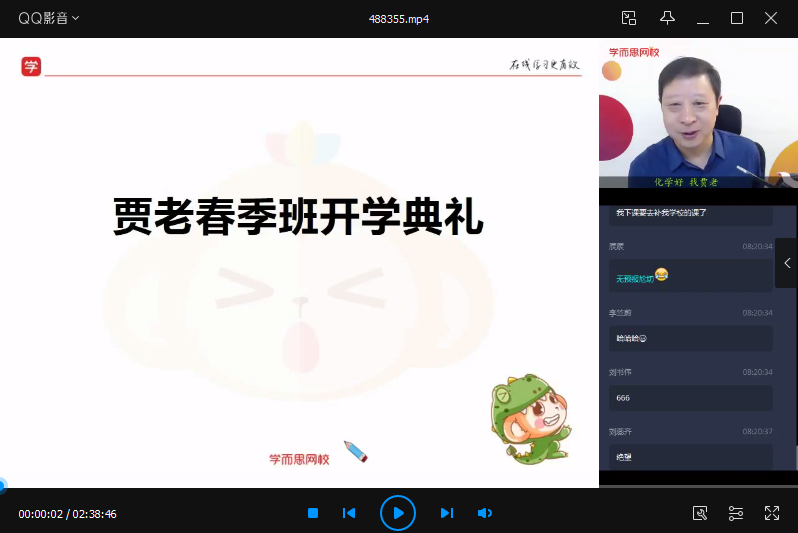This screenshot has width=798, height=533.
Task: Click the 贾老春季班开学典礼 video title area
Action: coord(298,217)
